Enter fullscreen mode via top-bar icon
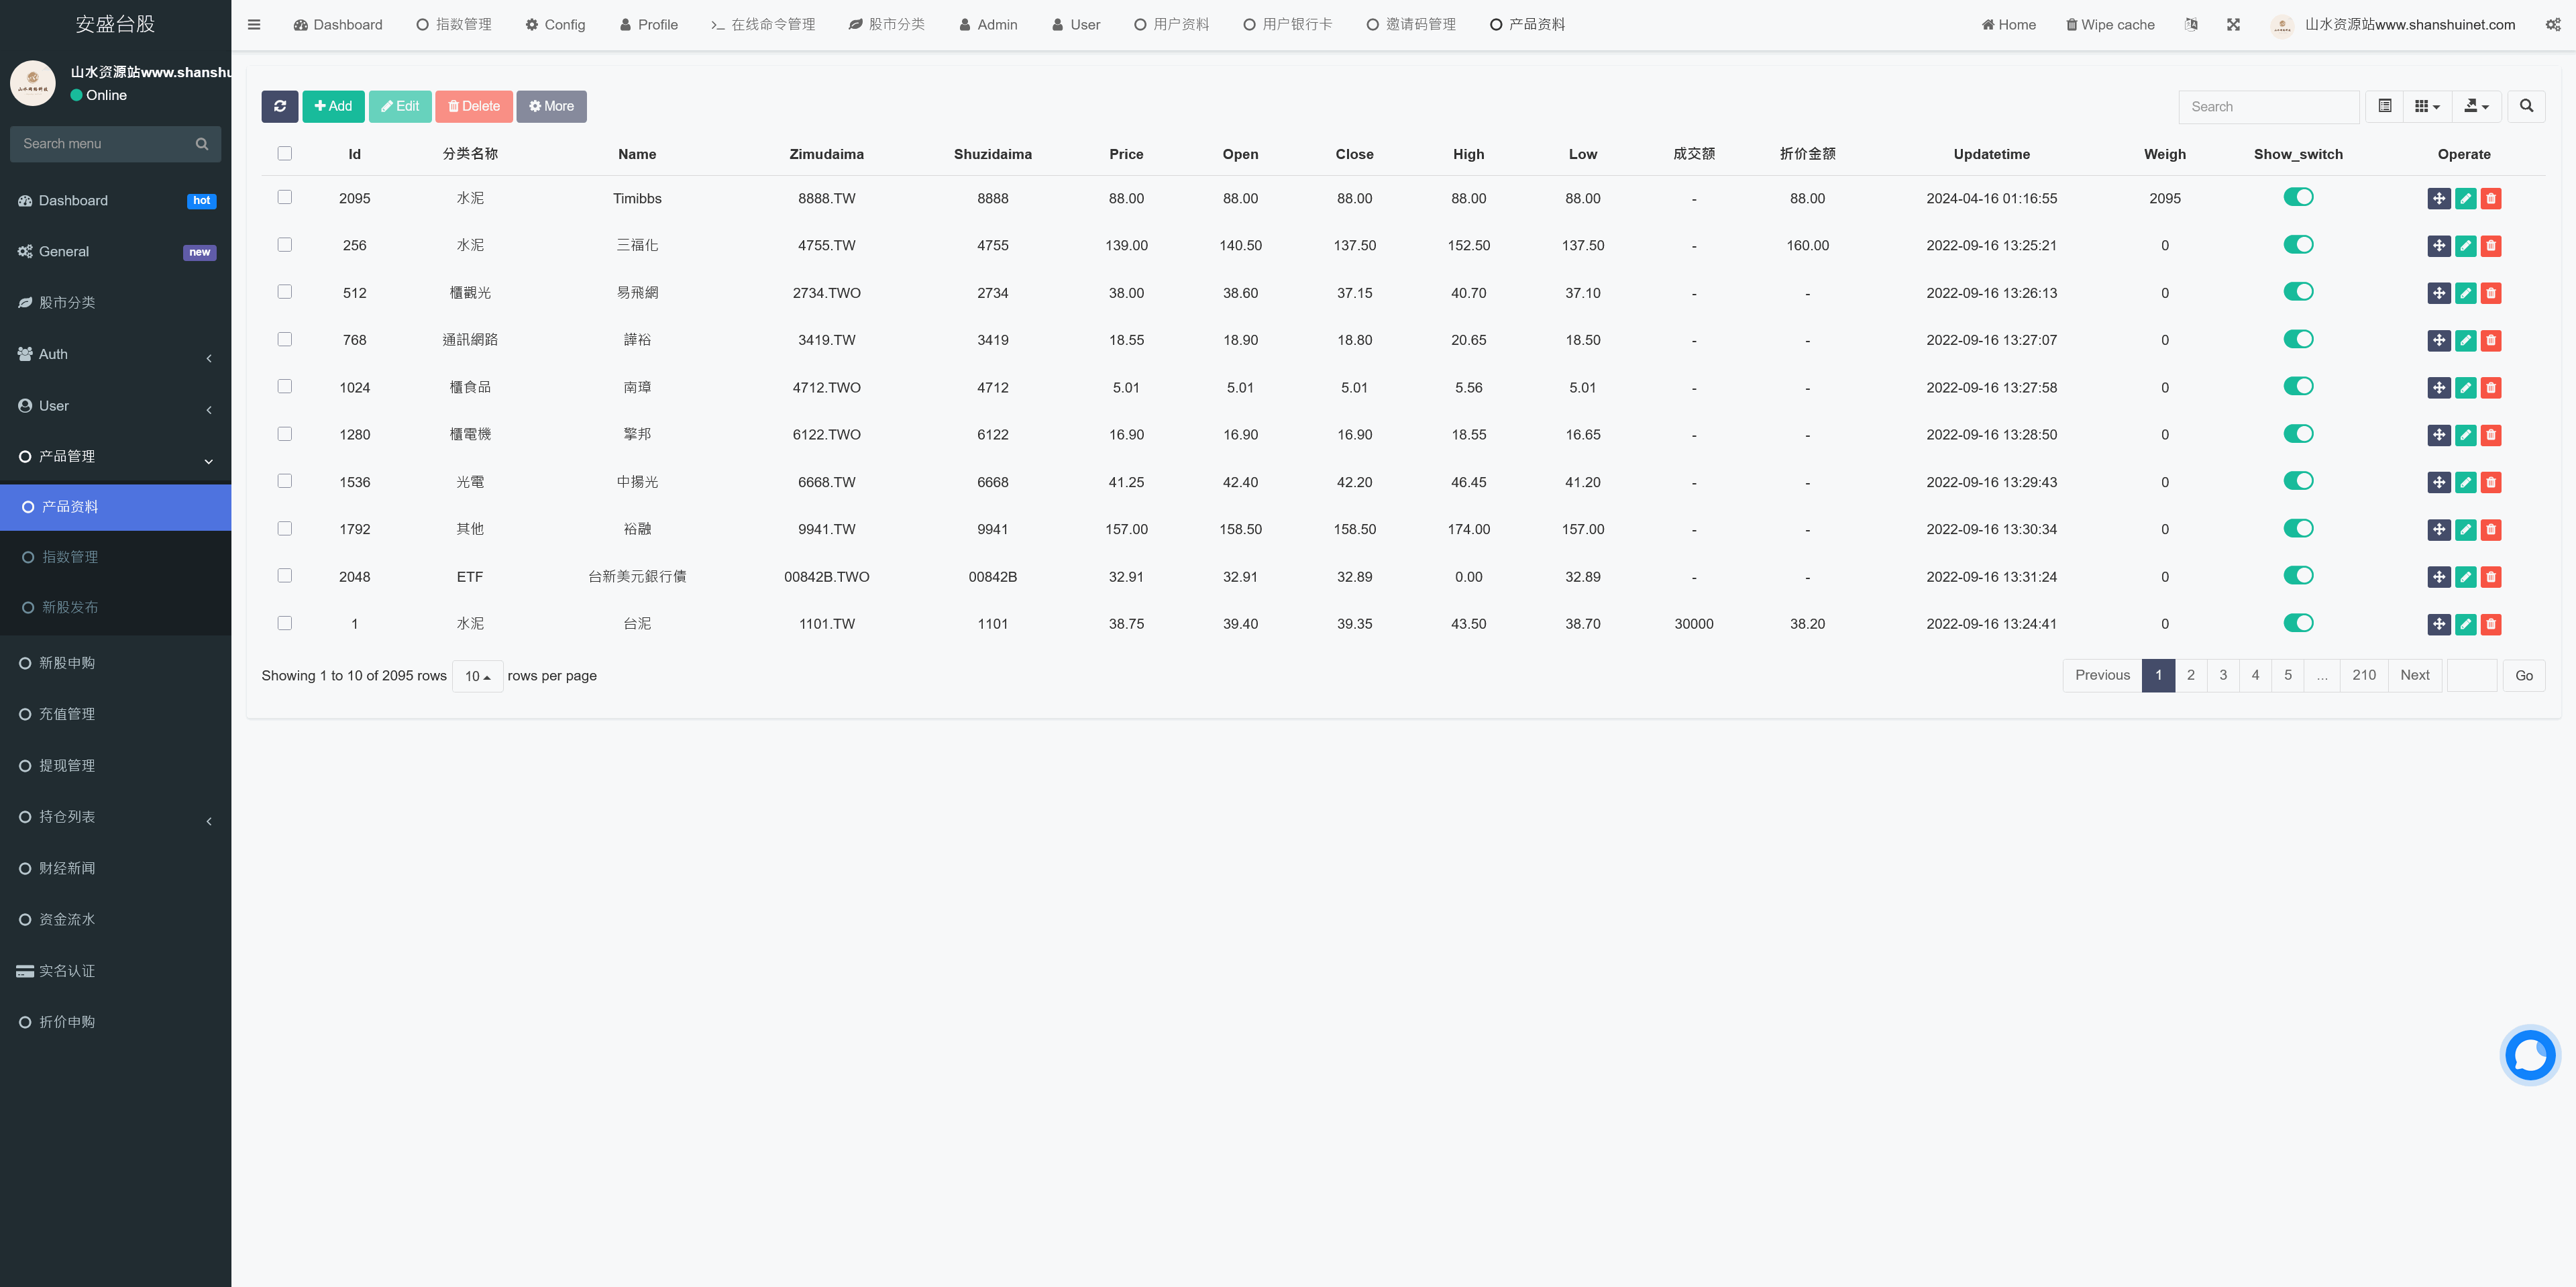 2233,24
